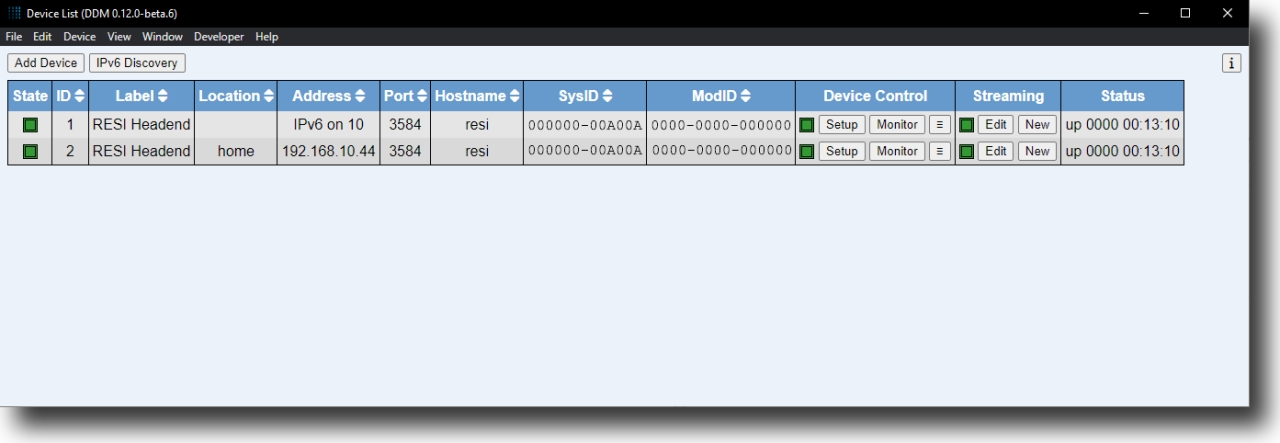Click uptime status of device 2
This screenshot has width=1280, height=443.
(1122, 151)
